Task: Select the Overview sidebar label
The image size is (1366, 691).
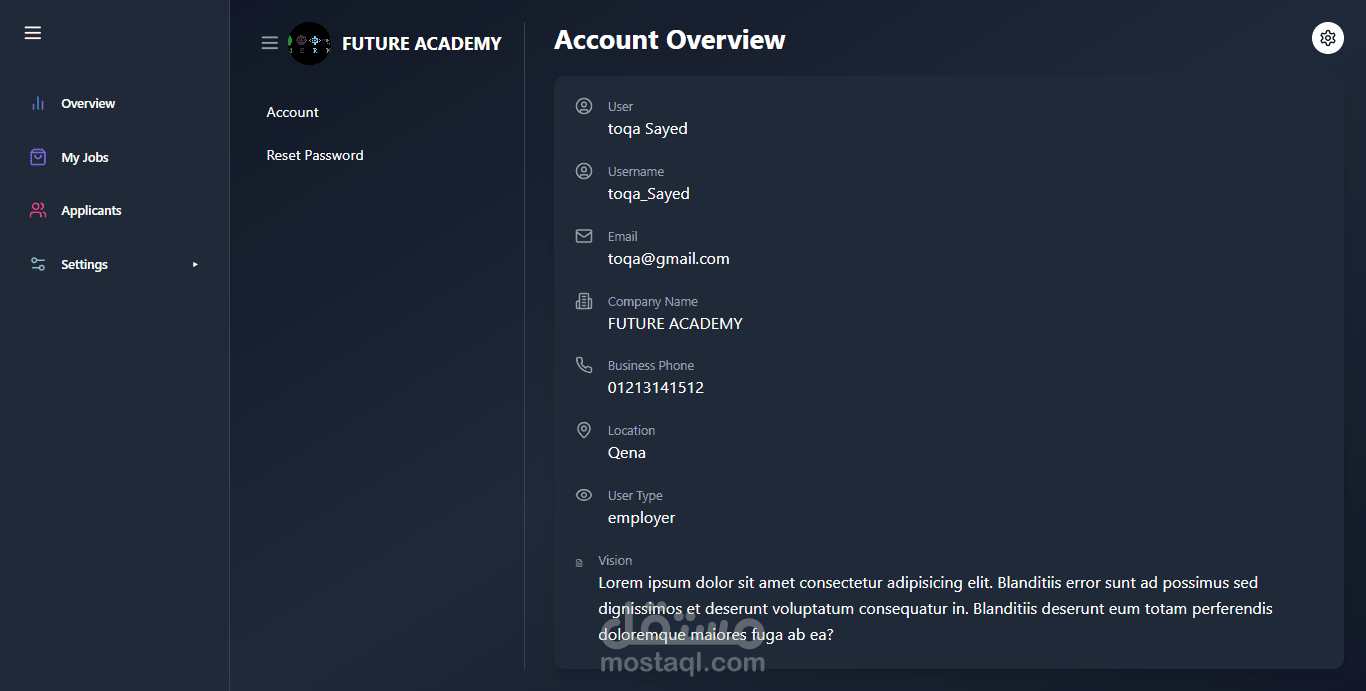Action: click(88, 103)
